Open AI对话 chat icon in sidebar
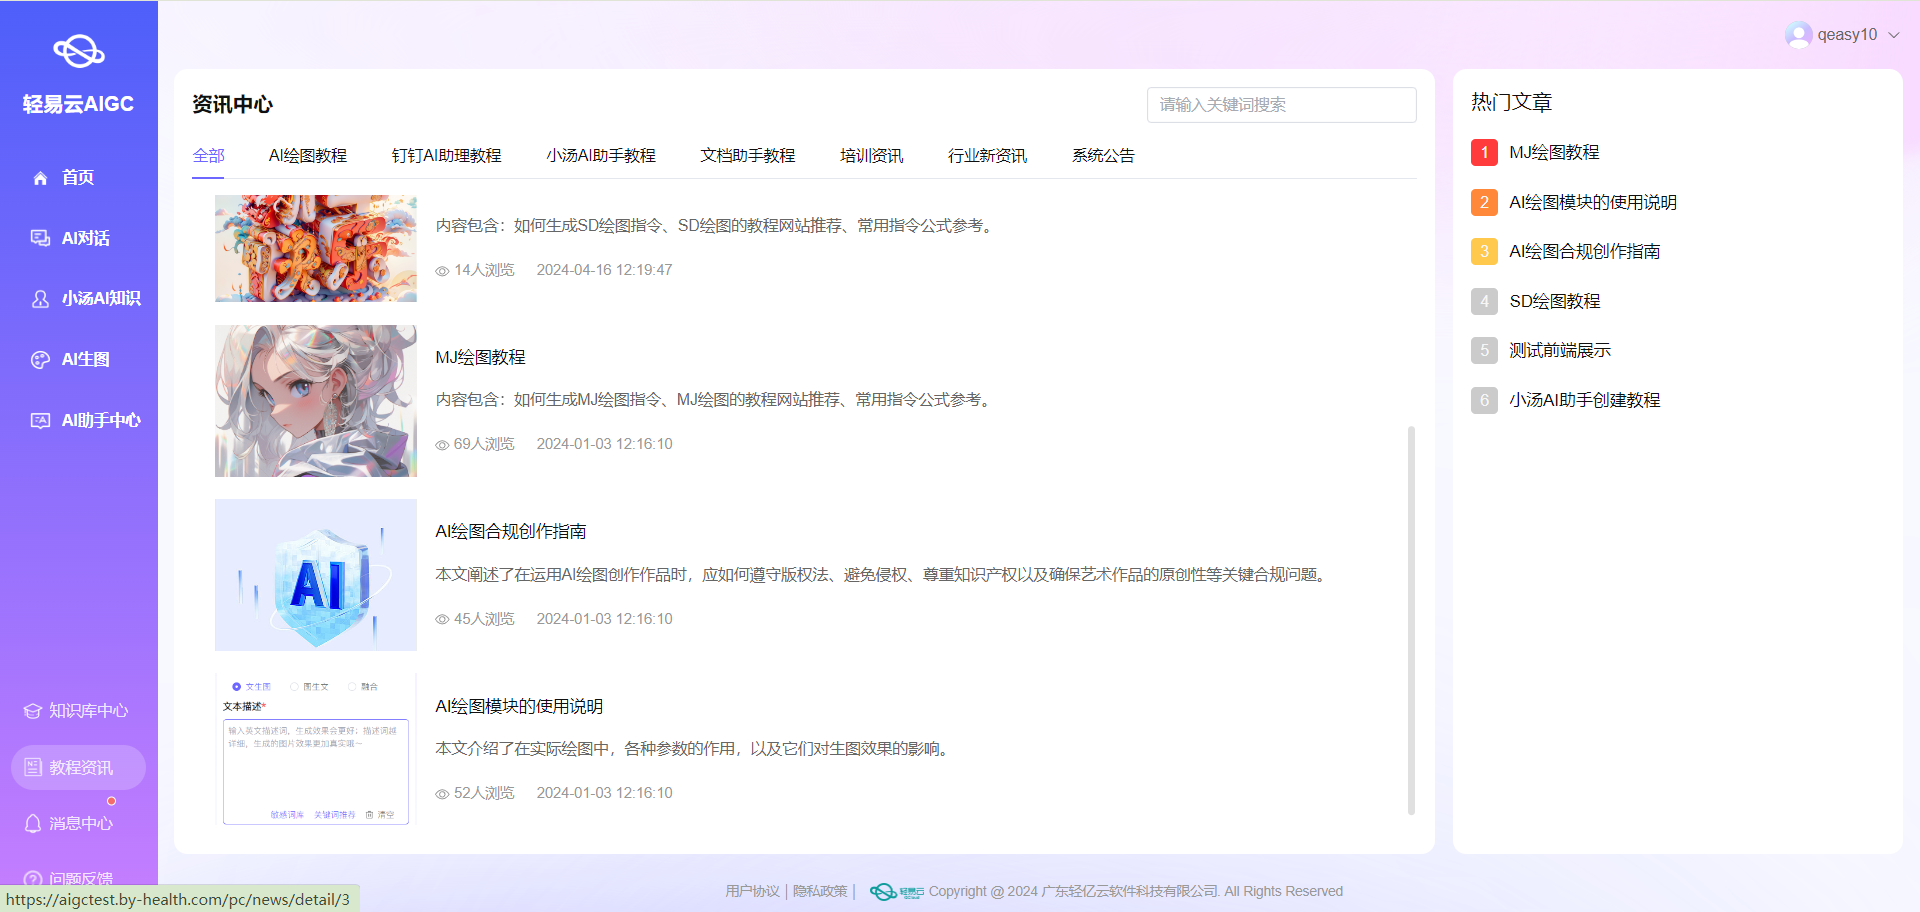The width and height of the screenshot is (1920, 912). [x=40, y=238]
